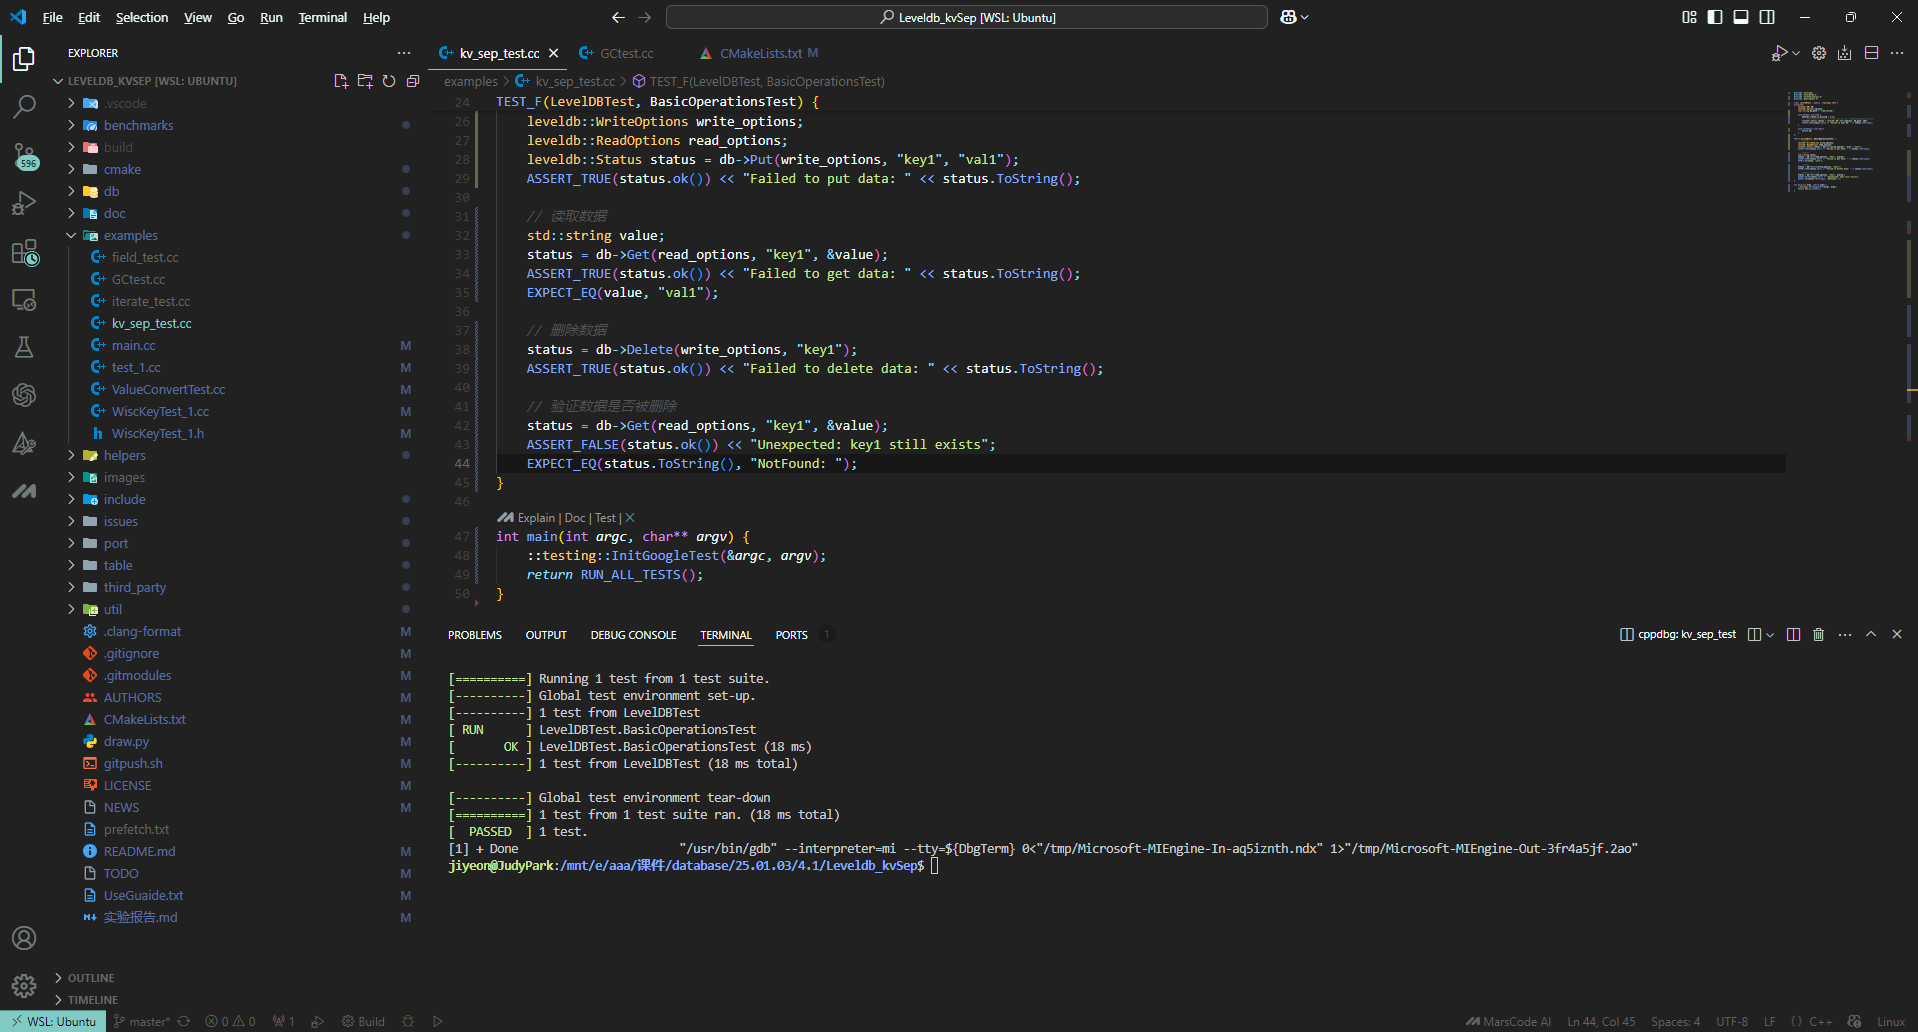1918x1032 pixels.
Task: Open the Testing flask view
Action: click(x=24, y=347)
